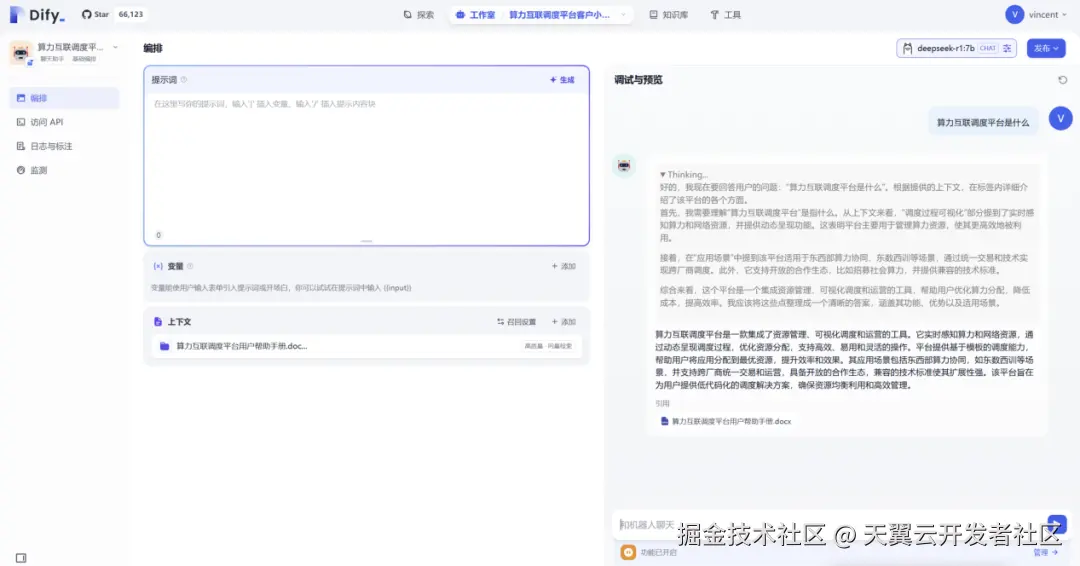Collapse the Thinking section
This screenshot has height=566, width=1080.
click(x=683, y=175)
